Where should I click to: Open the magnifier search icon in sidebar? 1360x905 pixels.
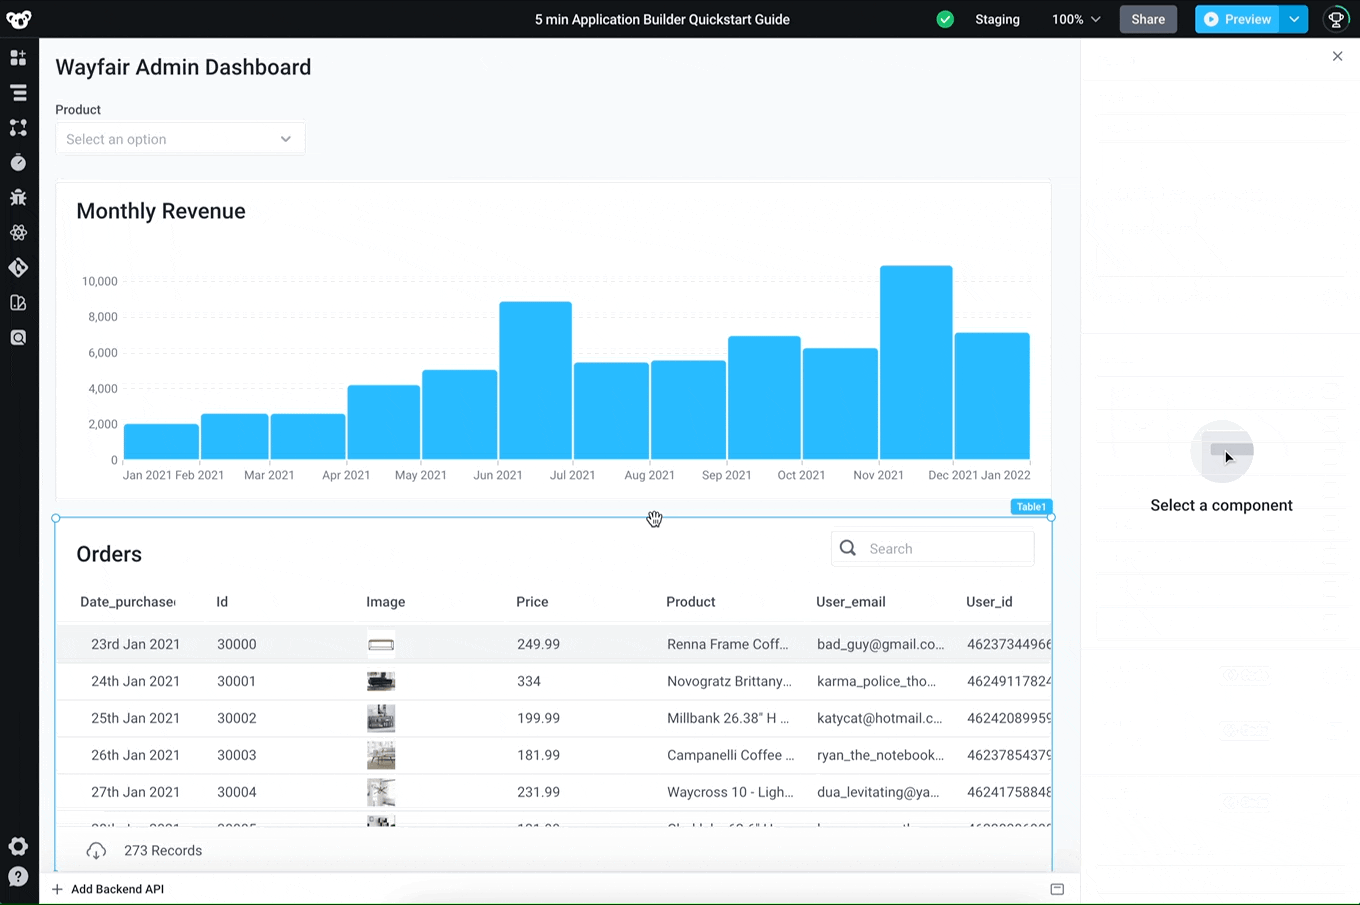(18, 338)
